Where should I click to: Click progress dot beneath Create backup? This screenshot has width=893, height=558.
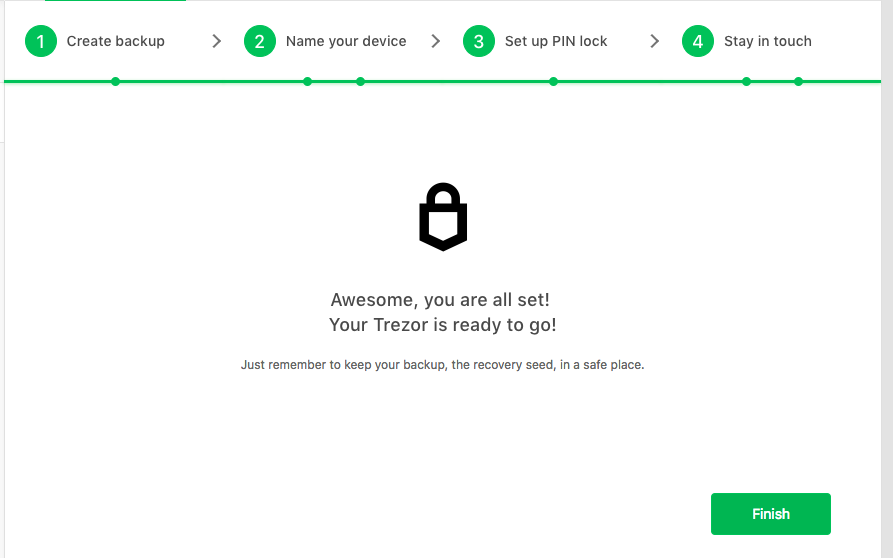[x=116, y=81]
